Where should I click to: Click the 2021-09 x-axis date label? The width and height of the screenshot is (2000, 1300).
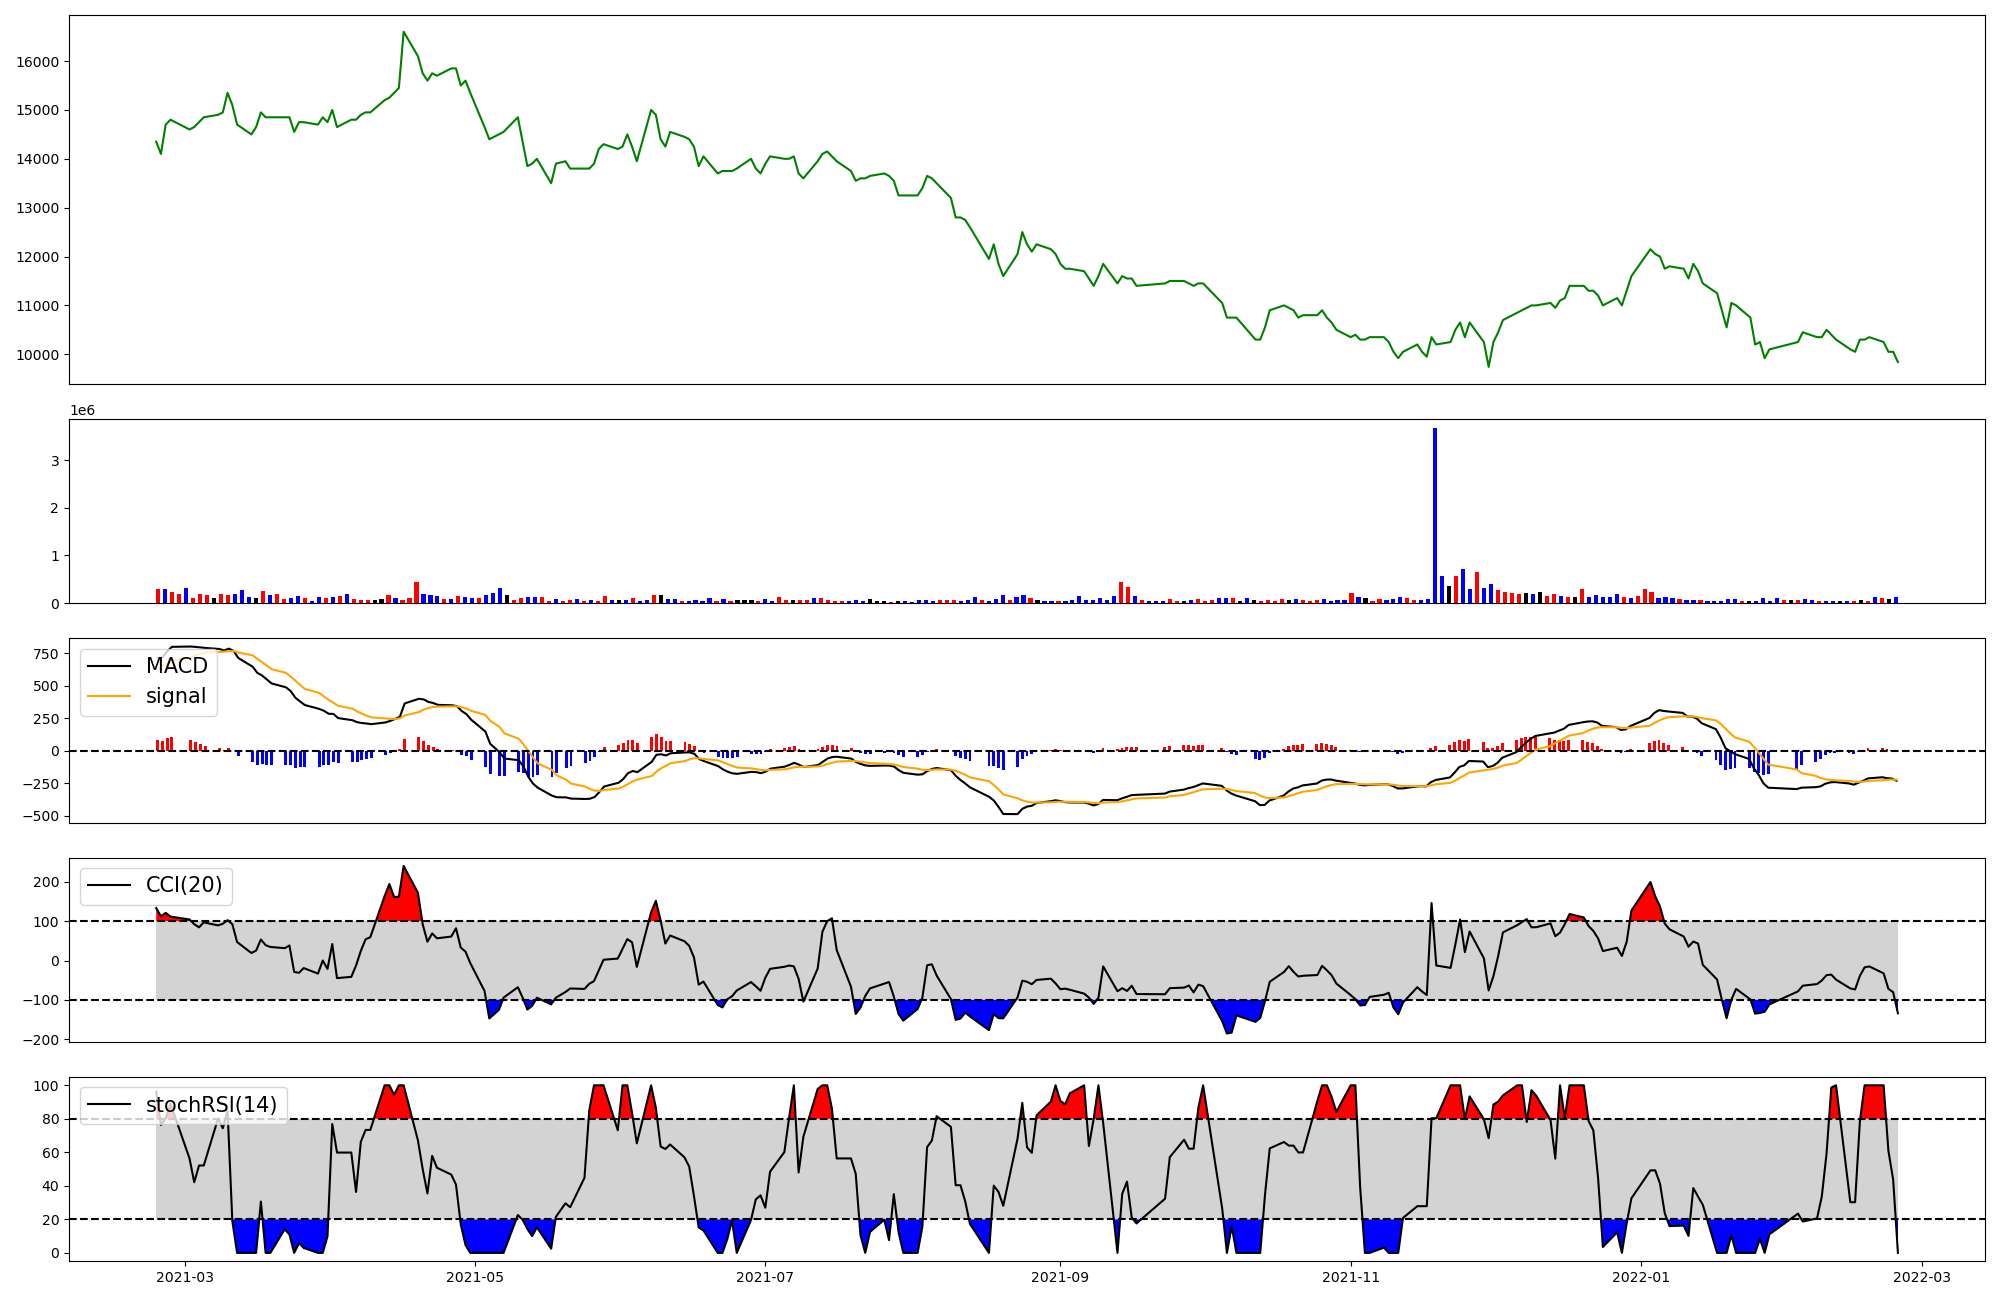click(1060, 1277)
